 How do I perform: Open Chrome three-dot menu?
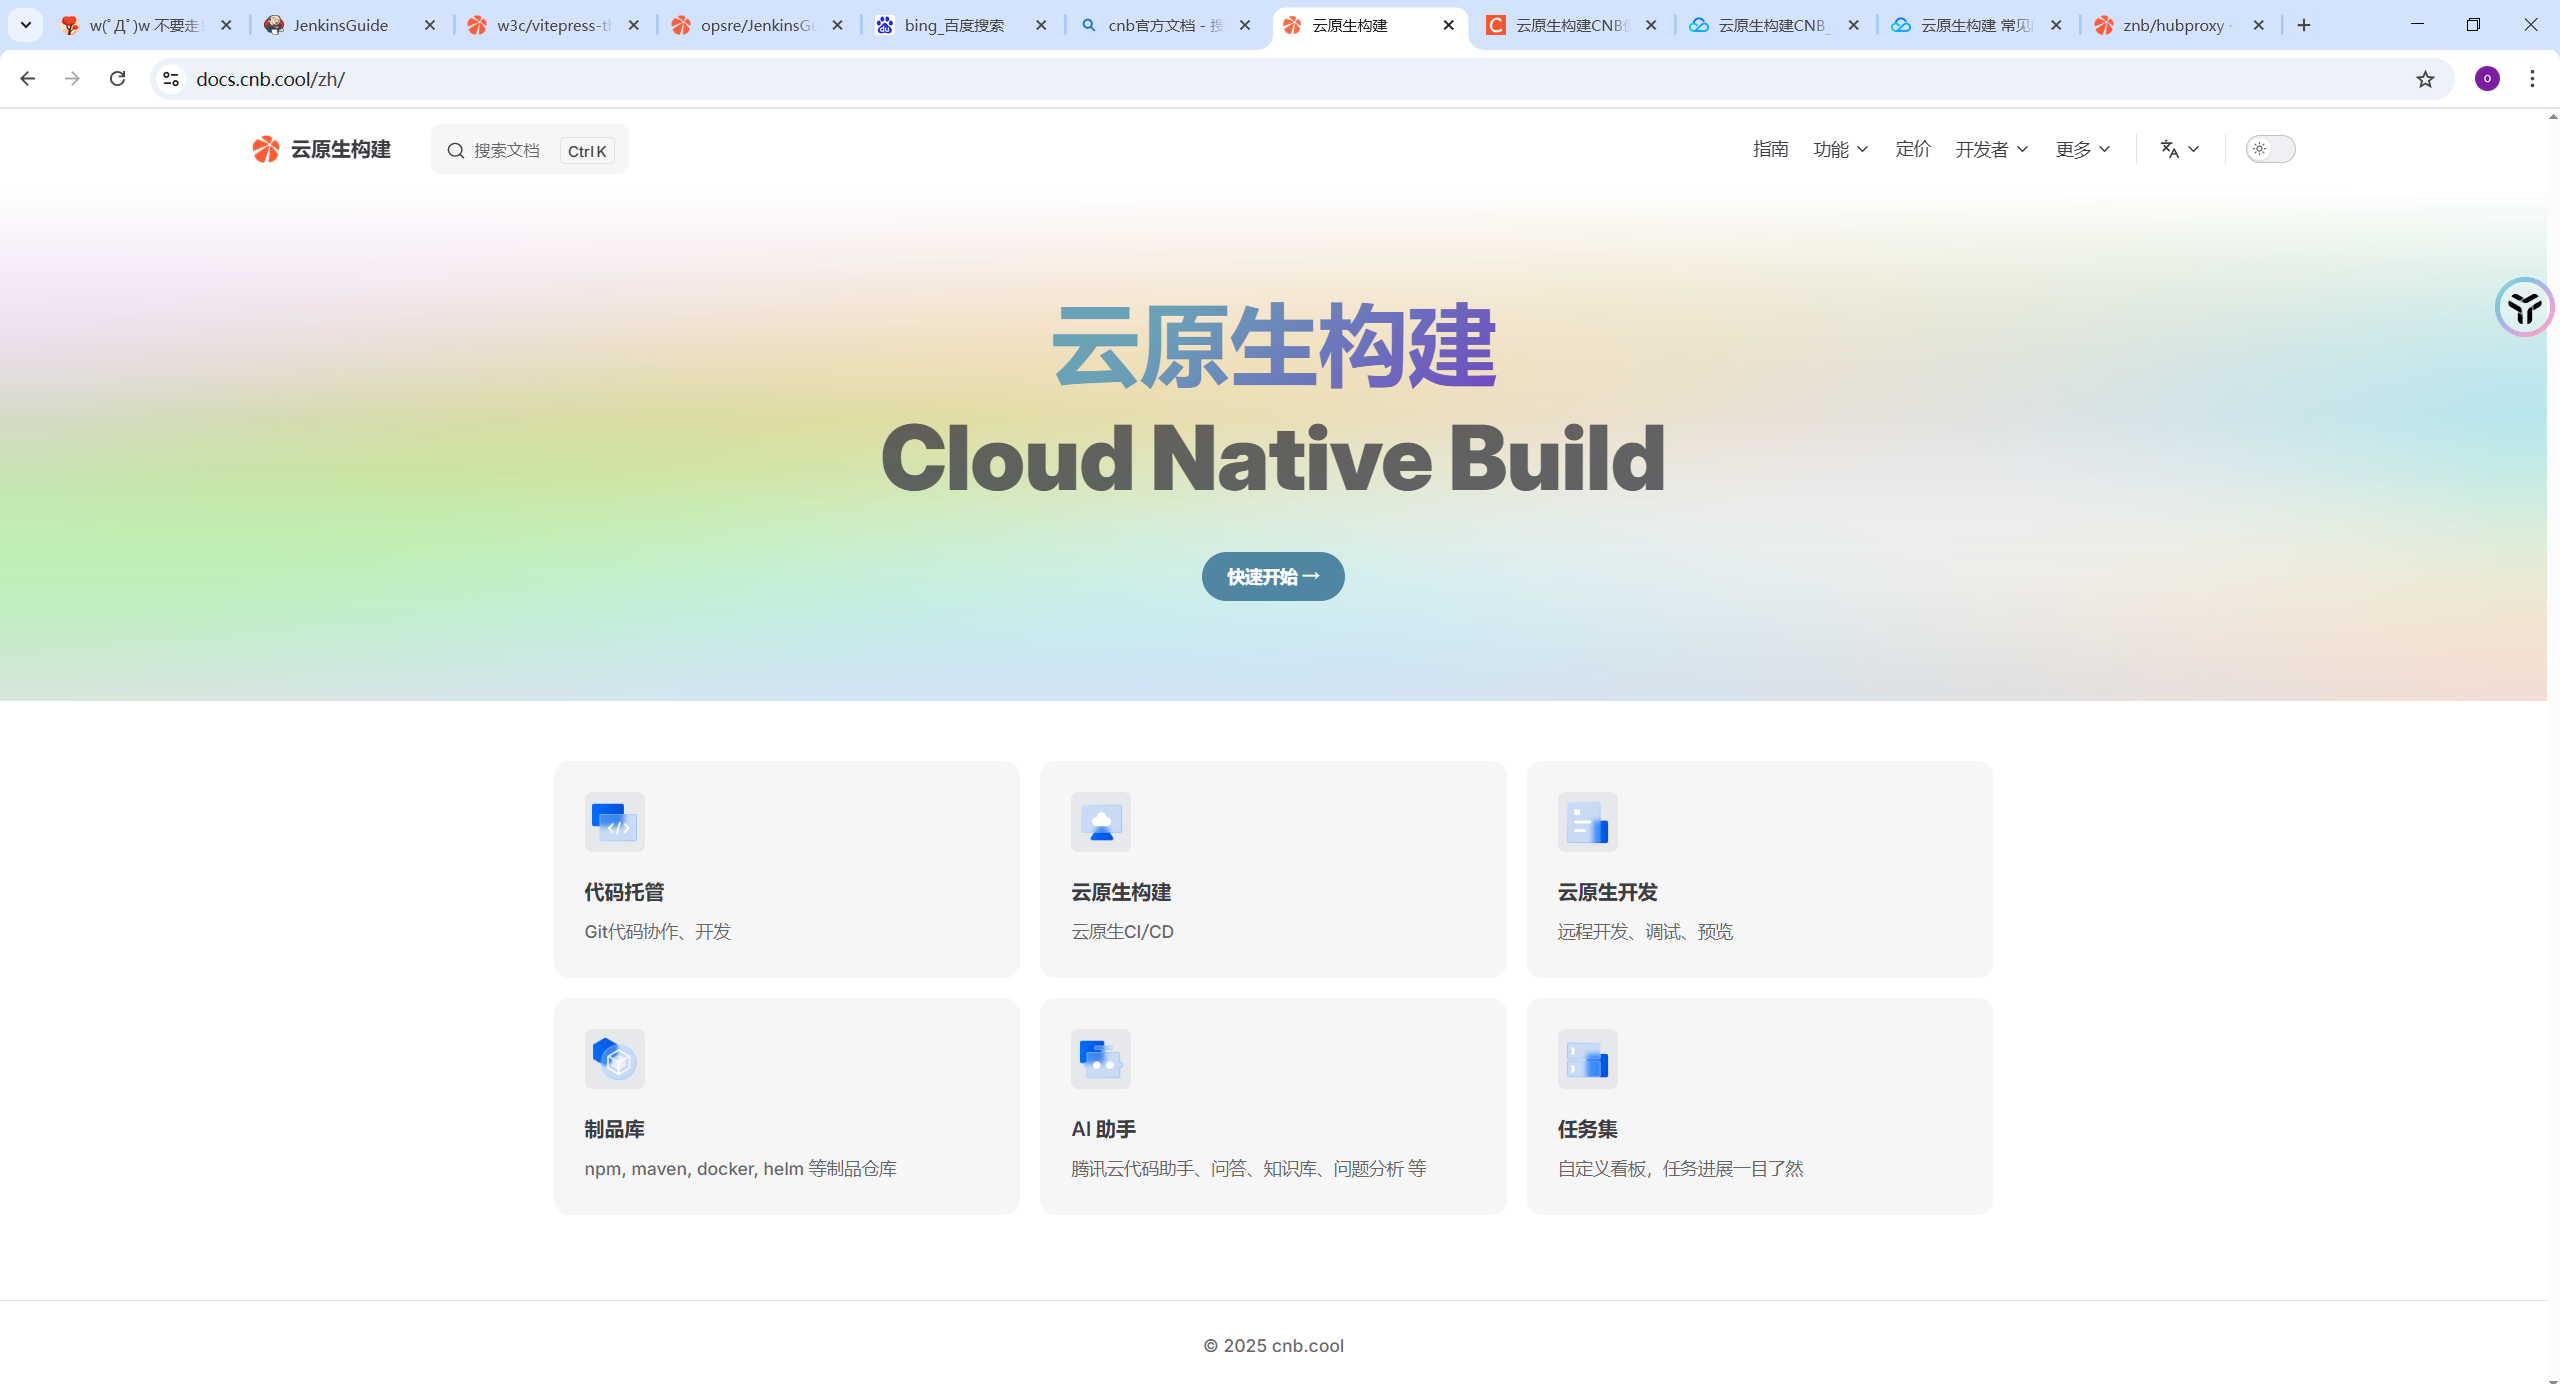click(2532, 79)
